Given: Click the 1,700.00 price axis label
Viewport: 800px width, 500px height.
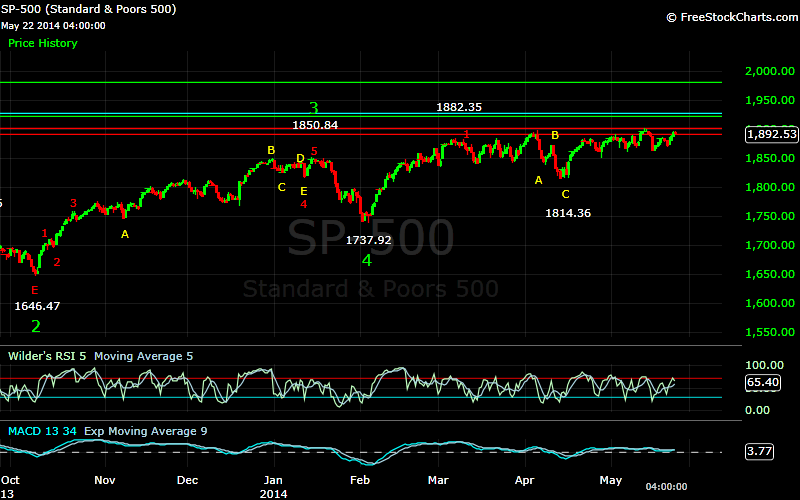Looking at the screenshot, I should (770, 245).
